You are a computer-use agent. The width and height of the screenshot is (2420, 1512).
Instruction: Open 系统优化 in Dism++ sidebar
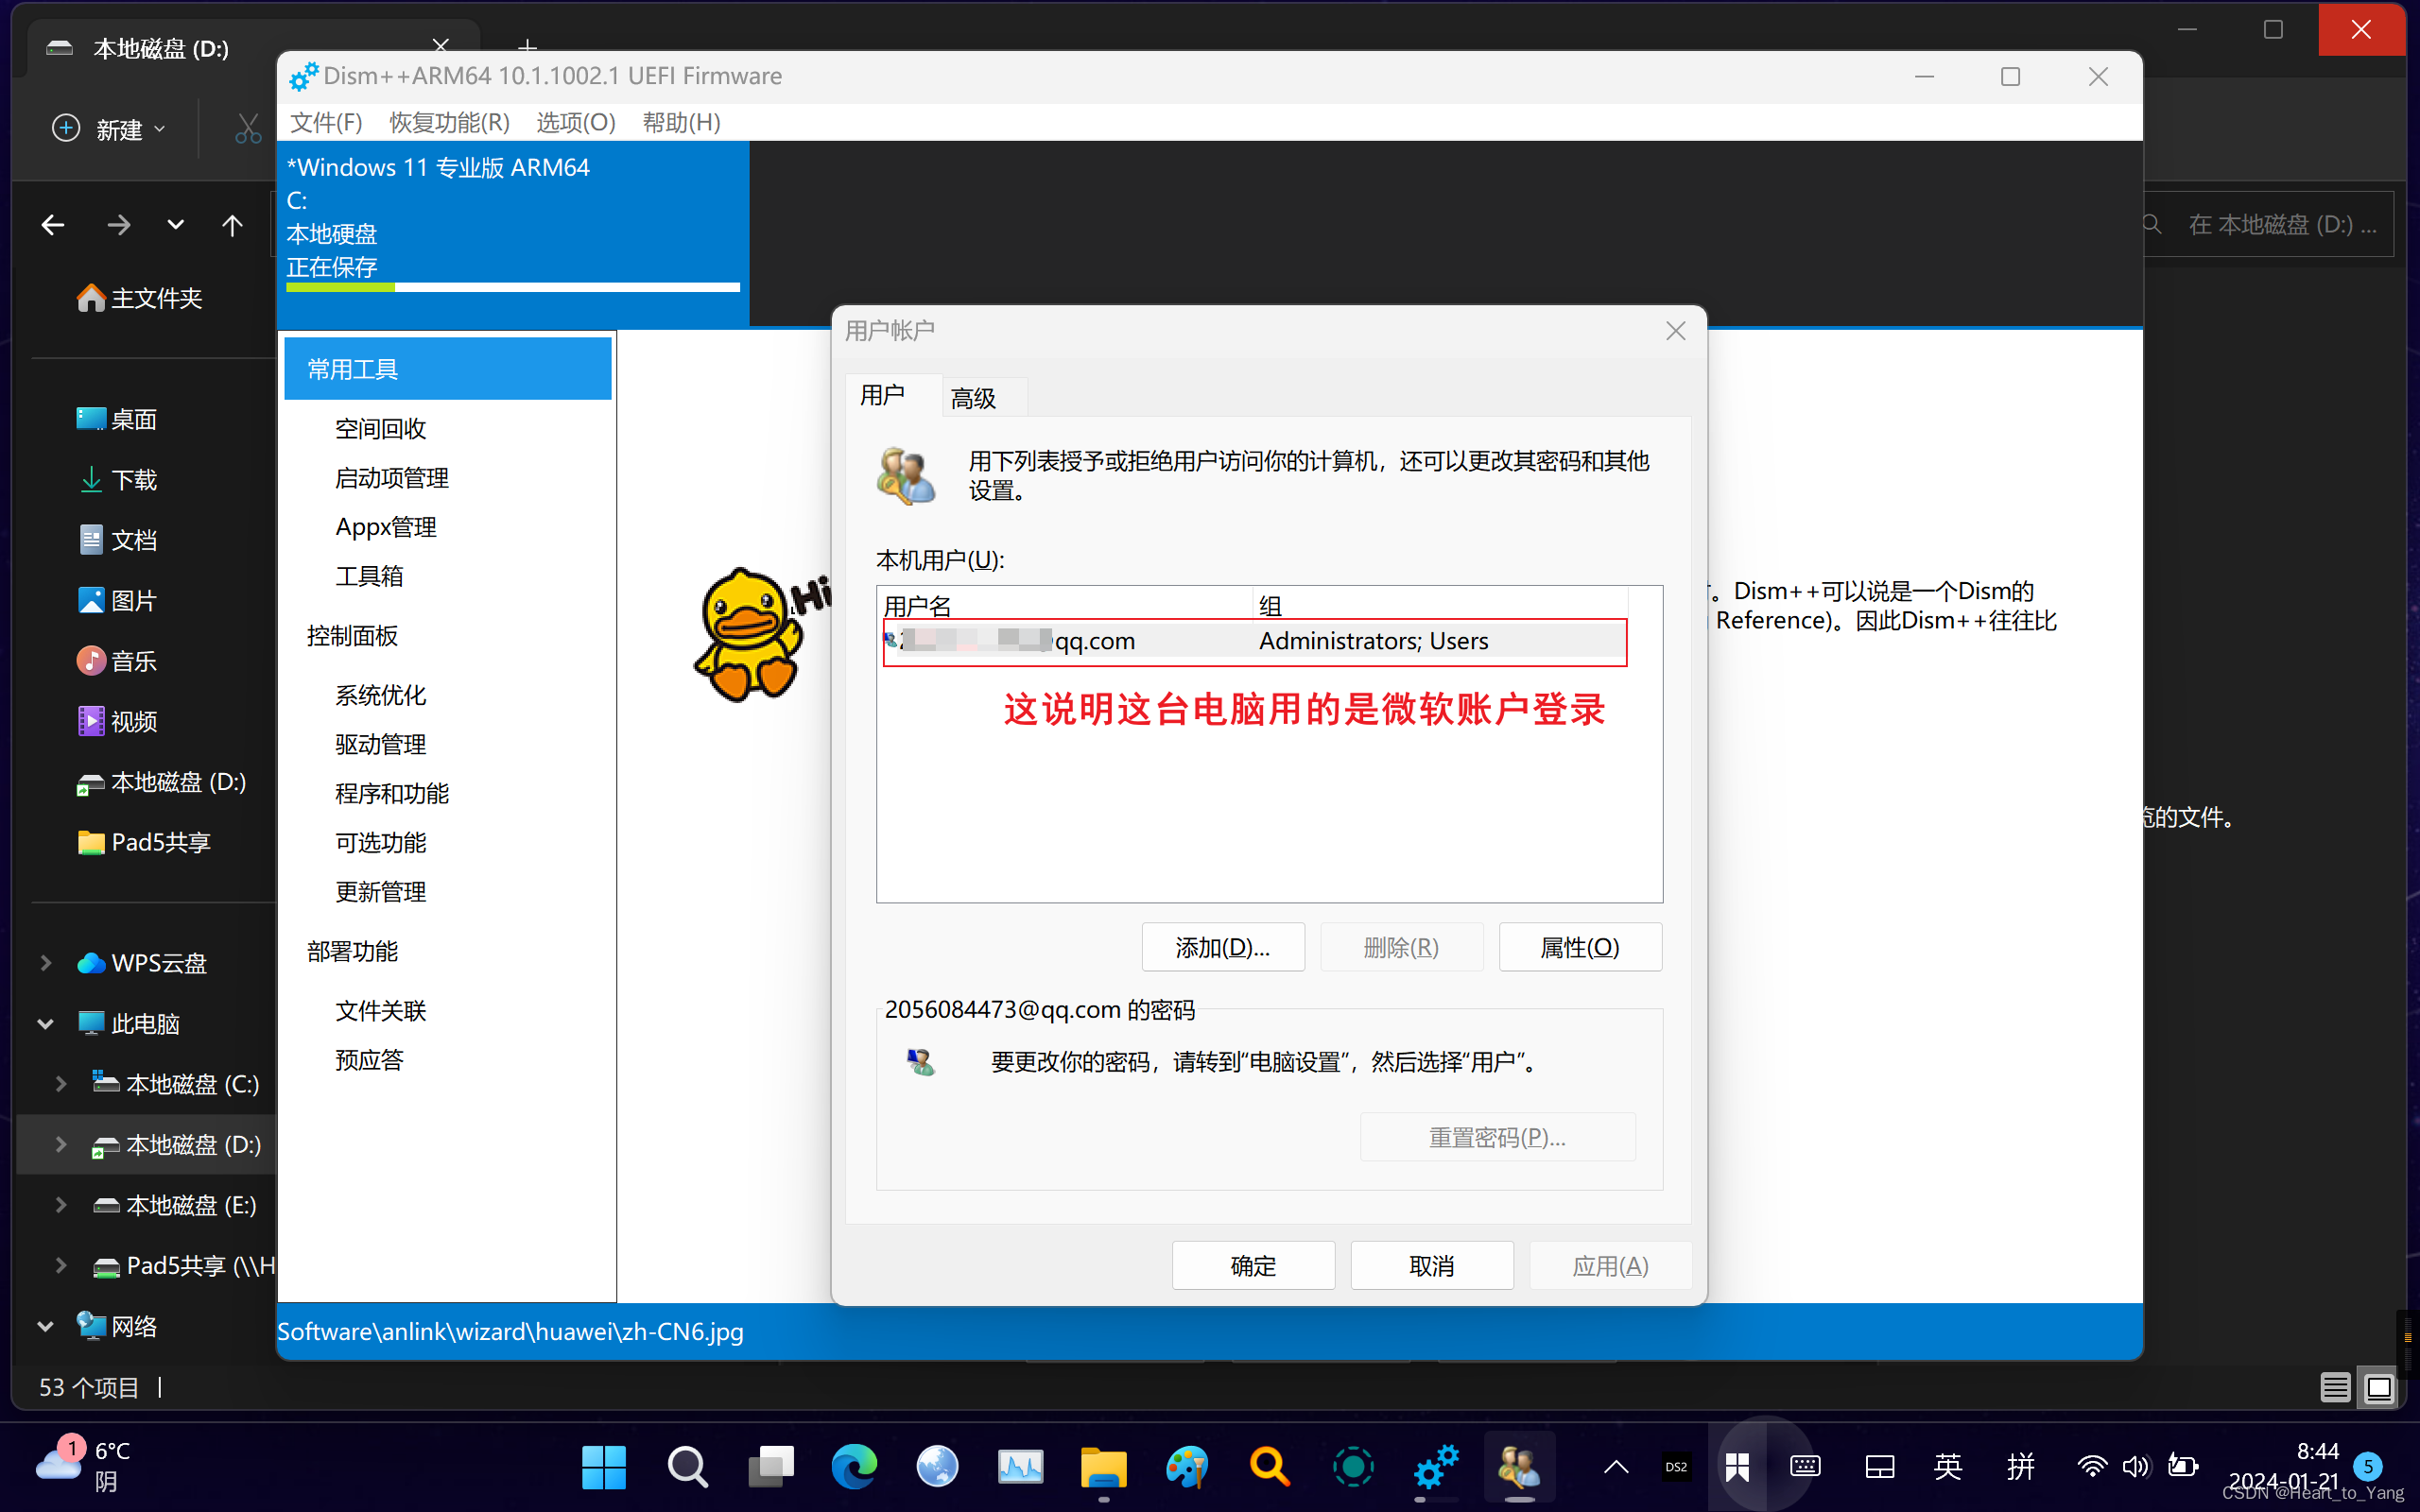tap(380, 695)
